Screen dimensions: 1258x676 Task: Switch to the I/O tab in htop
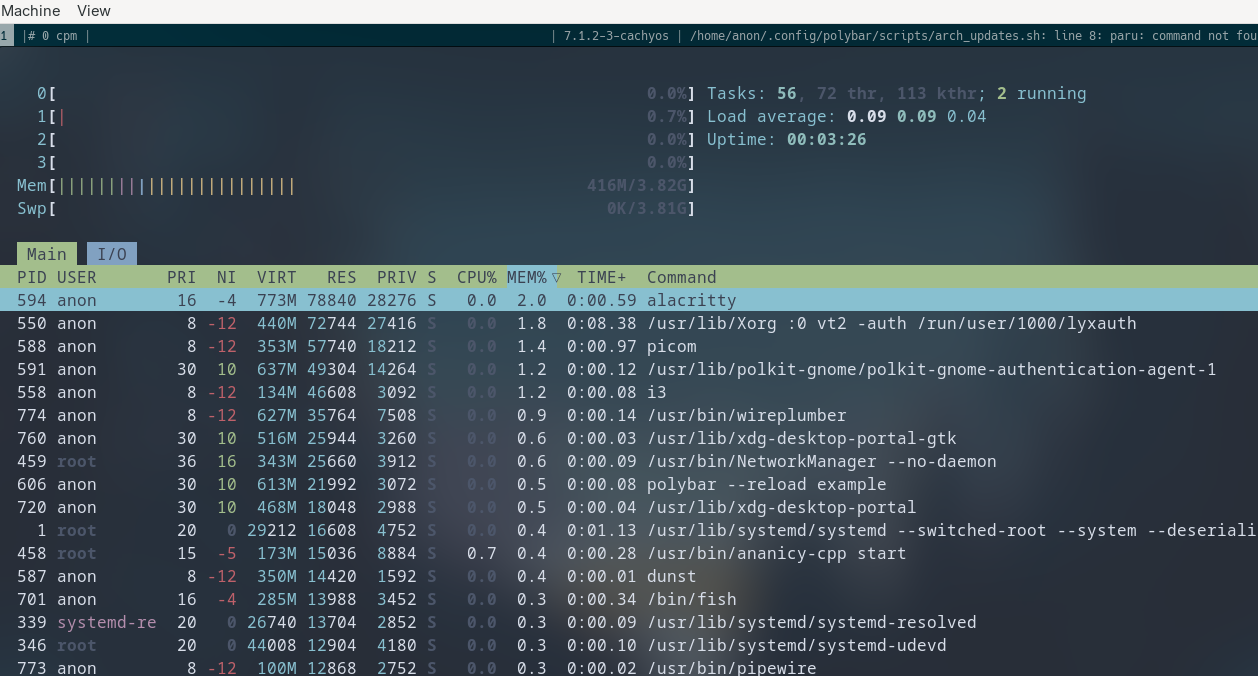click(112, 254)
